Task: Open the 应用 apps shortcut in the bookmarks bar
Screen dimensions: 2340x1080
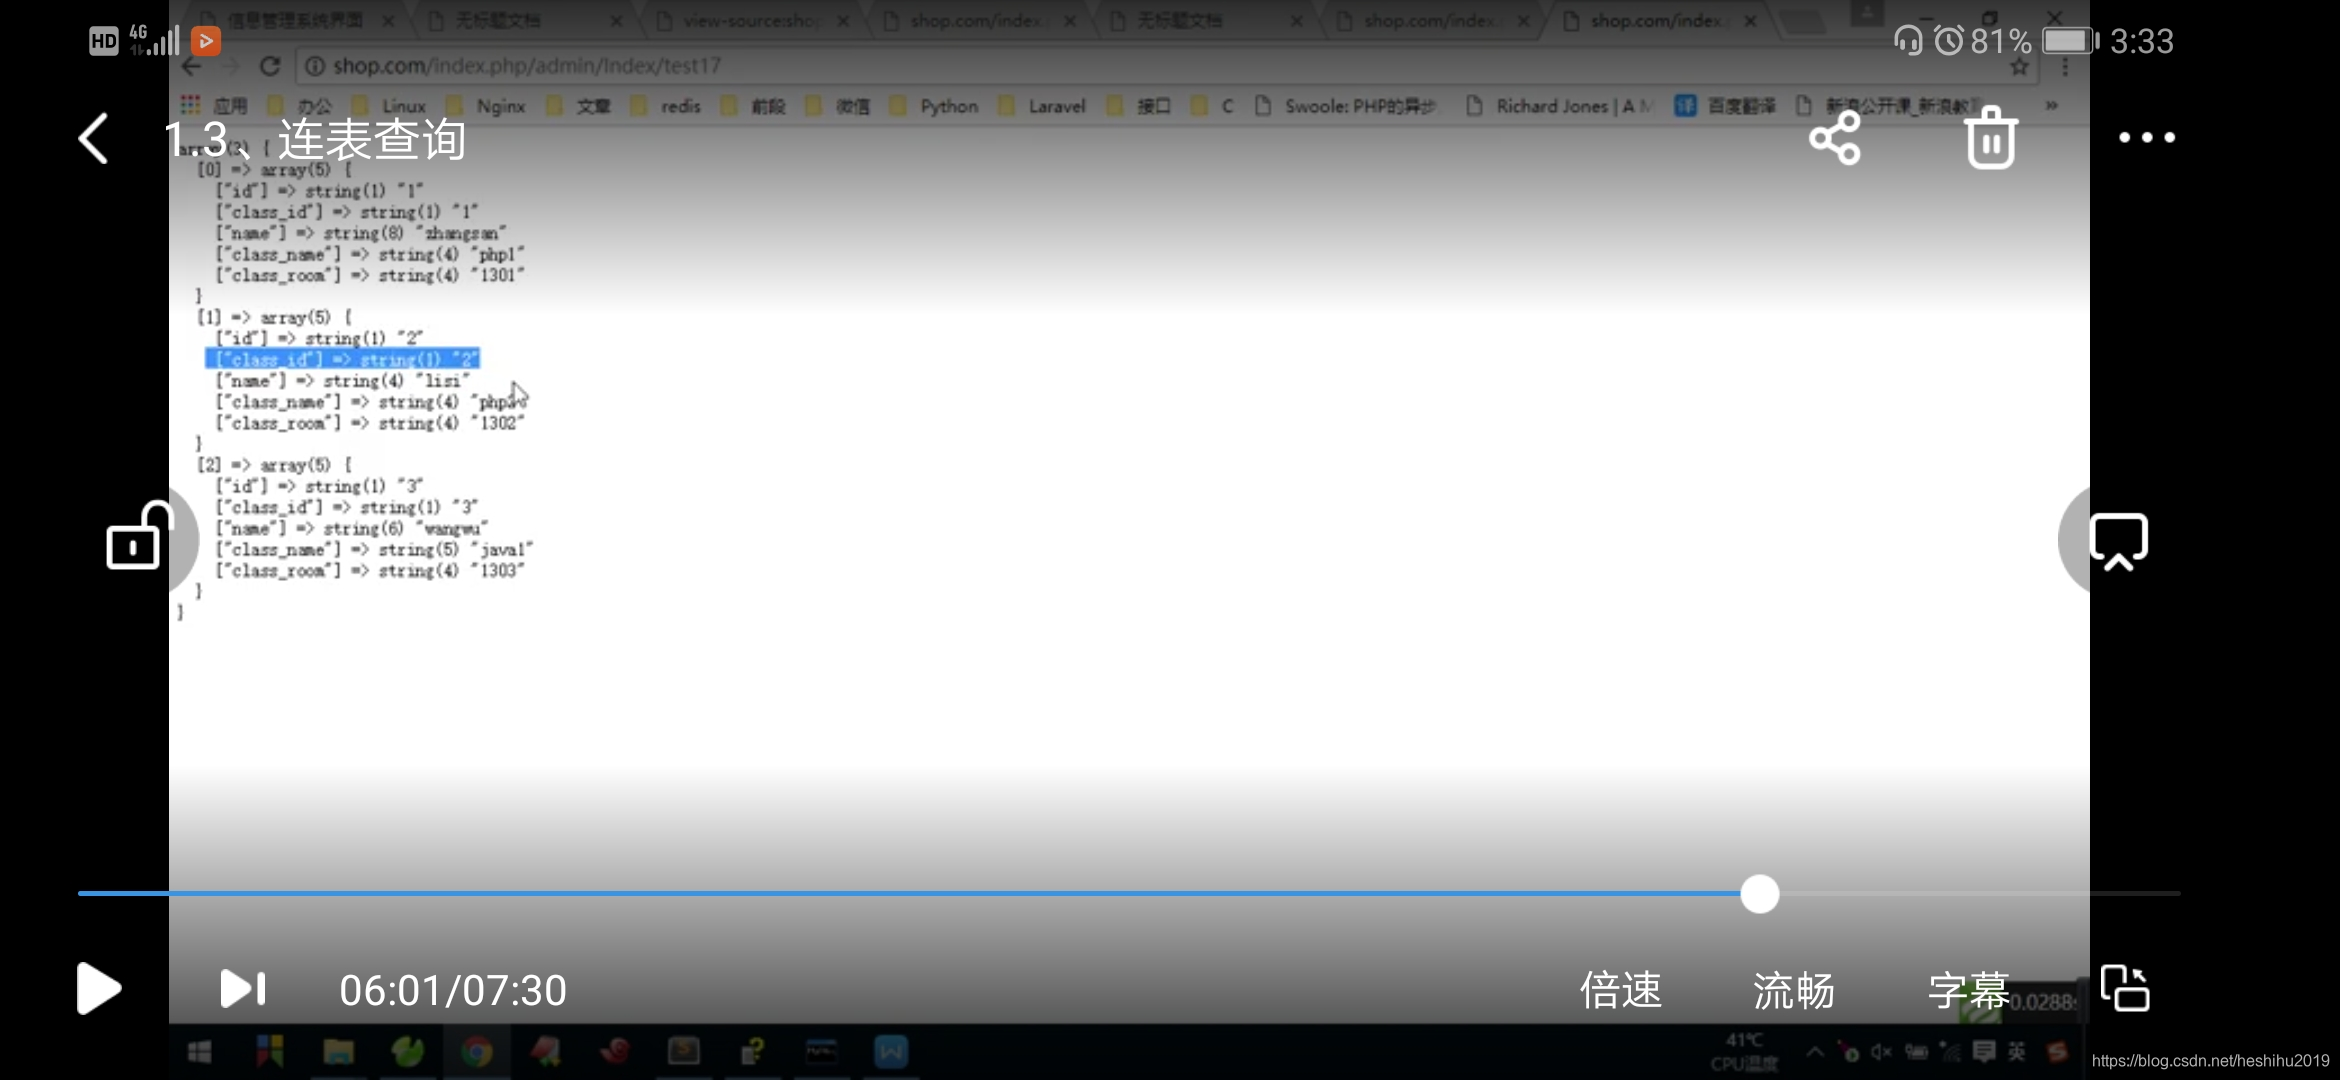Action: tap(213, 105)
